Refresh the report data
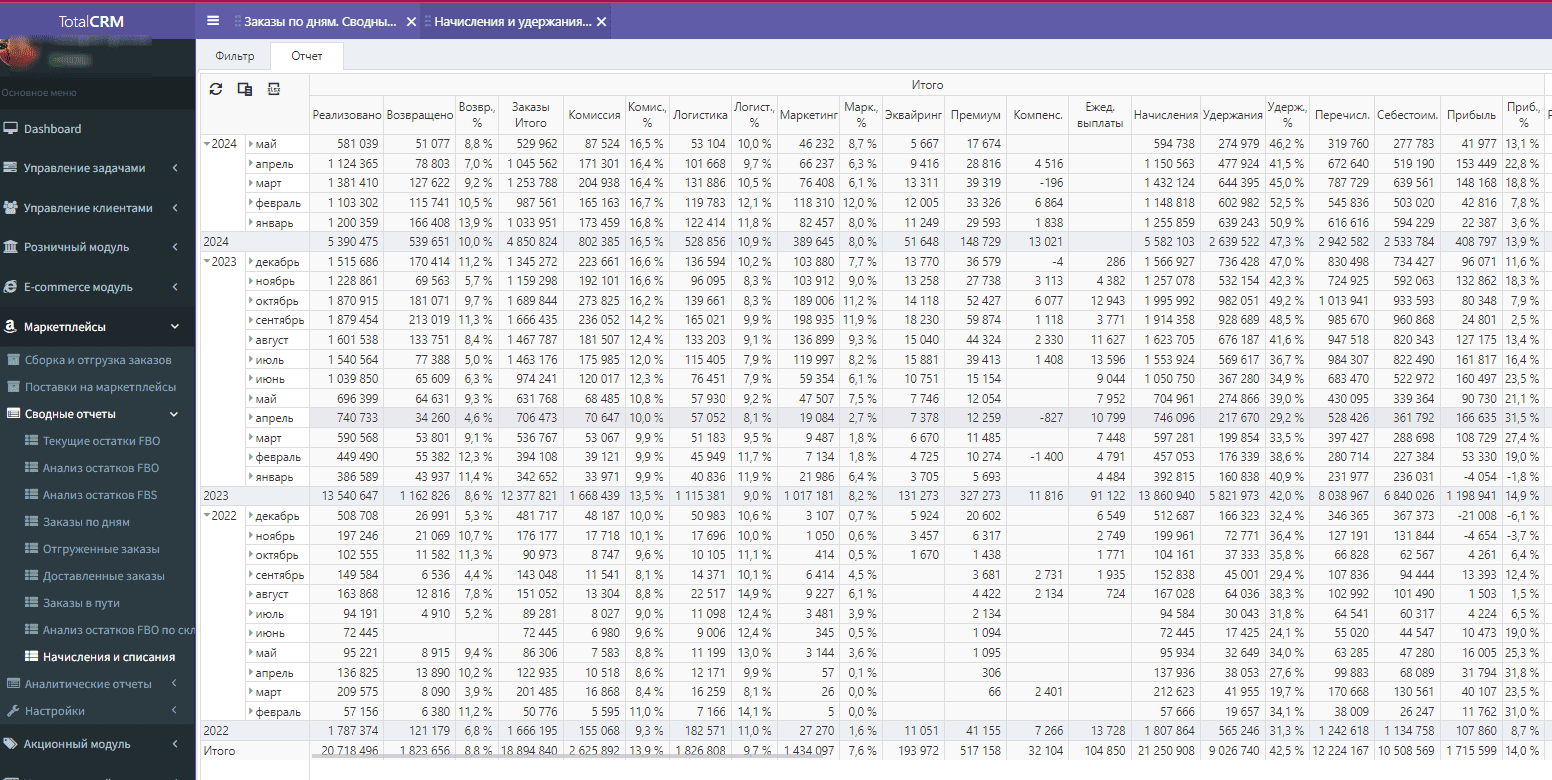1552x780 pixels. (x=215, y=89)
